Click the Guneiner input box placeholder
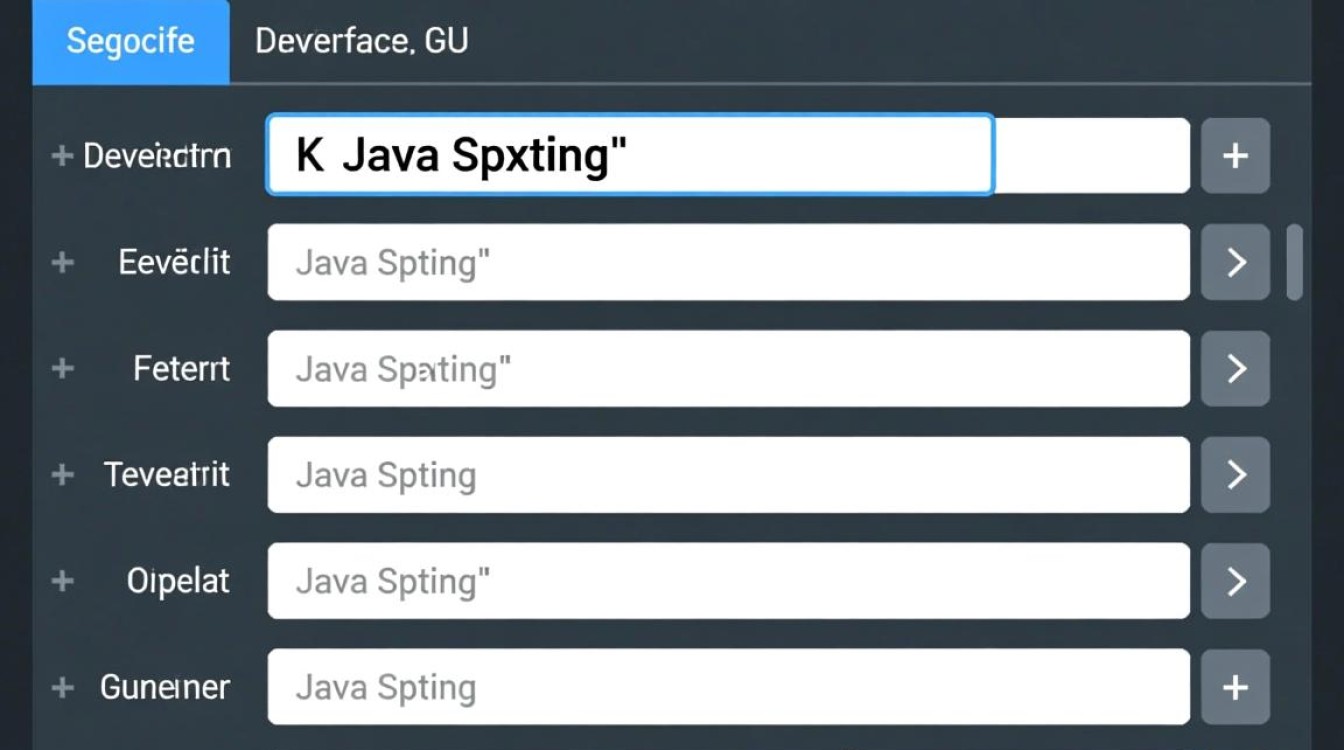 pos(728,687)
